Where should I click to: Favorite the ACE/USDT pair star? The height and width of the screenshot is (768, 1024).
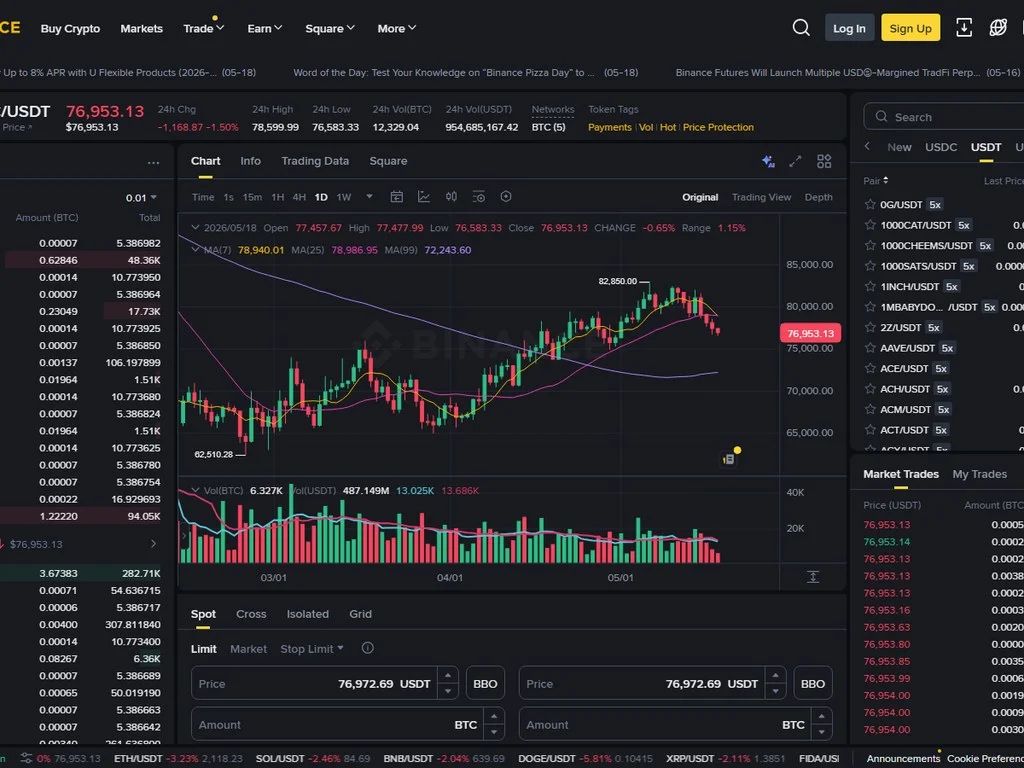click(870, 368)
